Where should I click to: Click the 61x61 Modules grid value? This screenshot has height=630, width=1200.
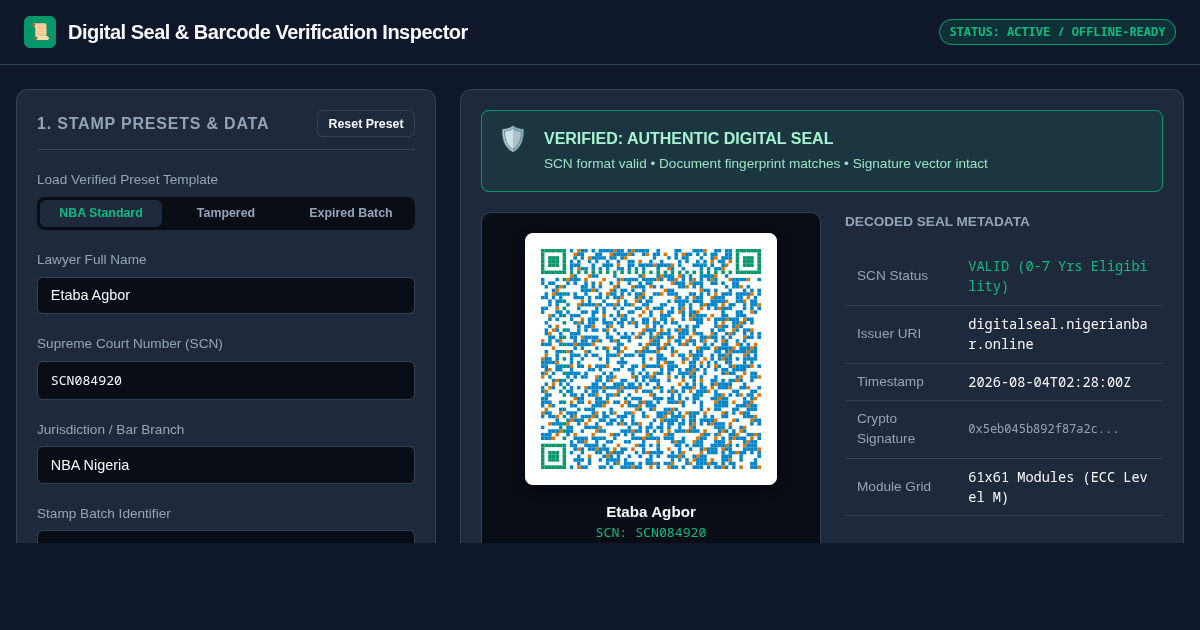pos(1058,487)
